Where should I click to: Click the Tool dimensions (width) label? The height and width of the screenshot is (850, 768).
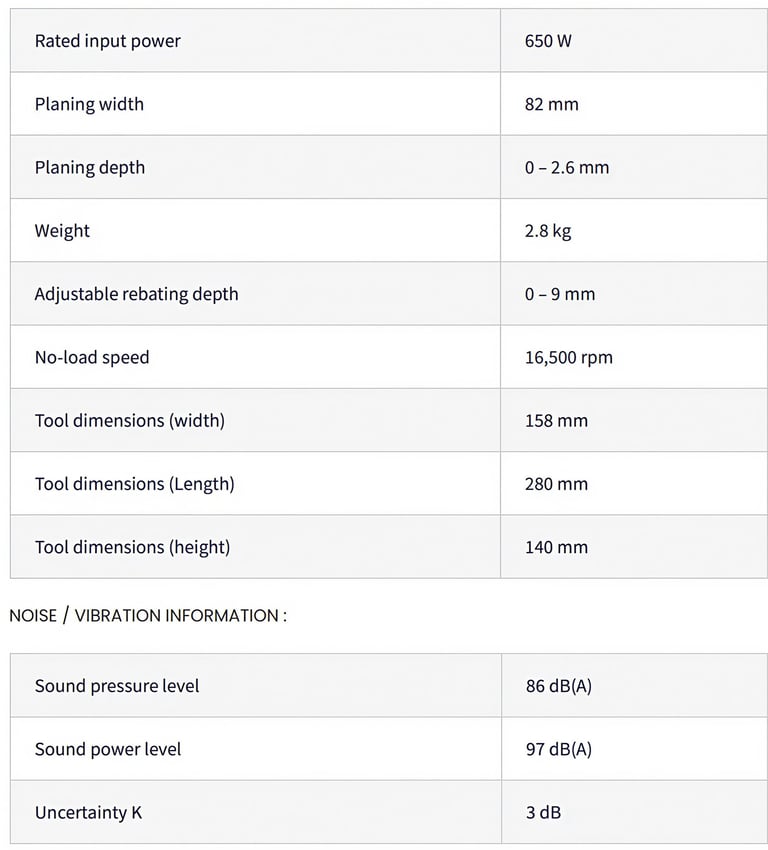[x=130, y=420]
